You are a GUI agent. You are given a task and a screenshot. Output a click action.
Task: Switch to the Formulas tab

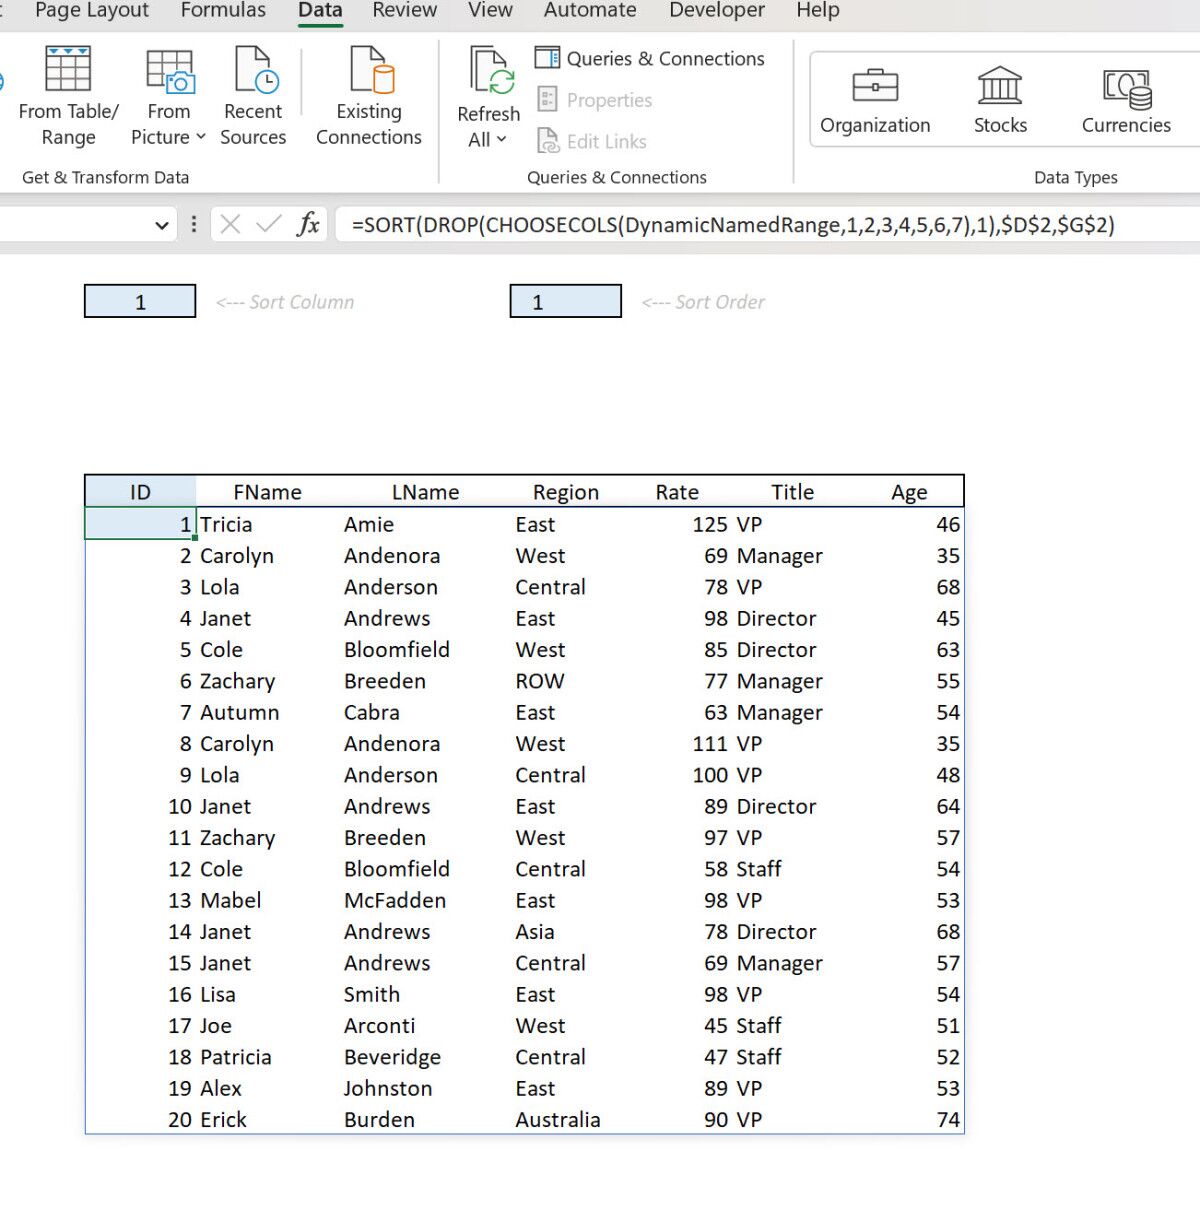pyautogui.click(x=222, y=11)
